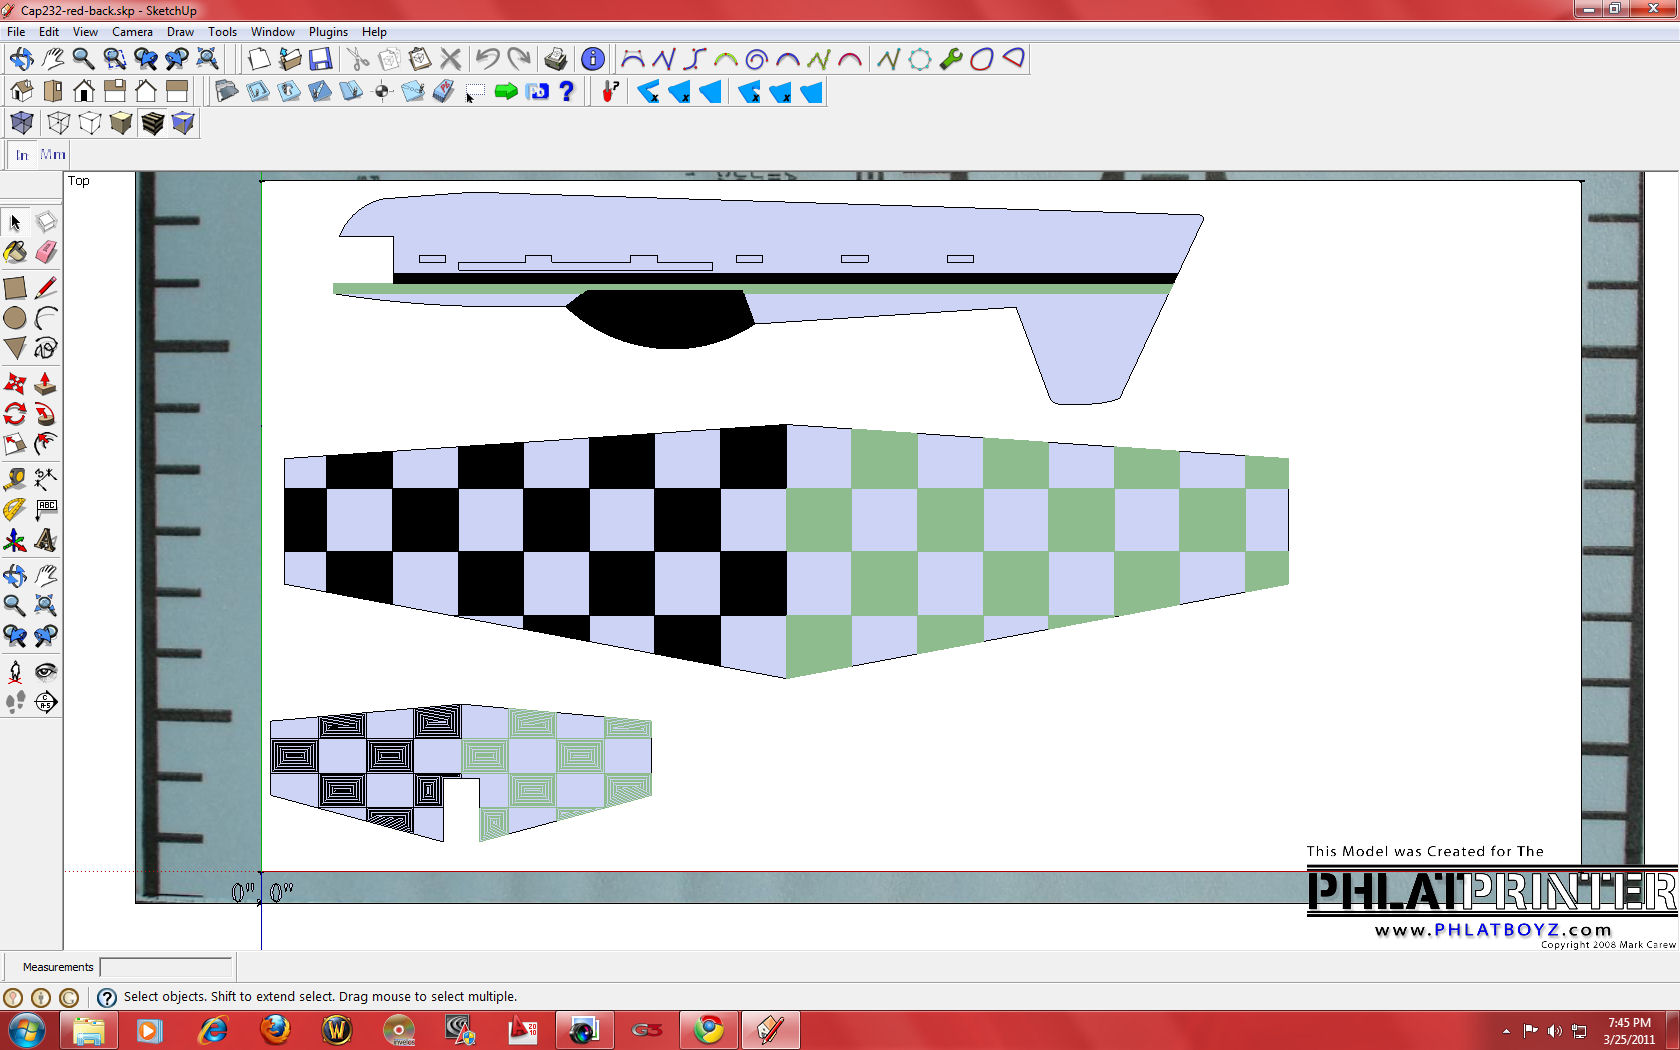Enable Wireframe display style
Screen dimensions: 1680x1050
[x=59, y=123]
